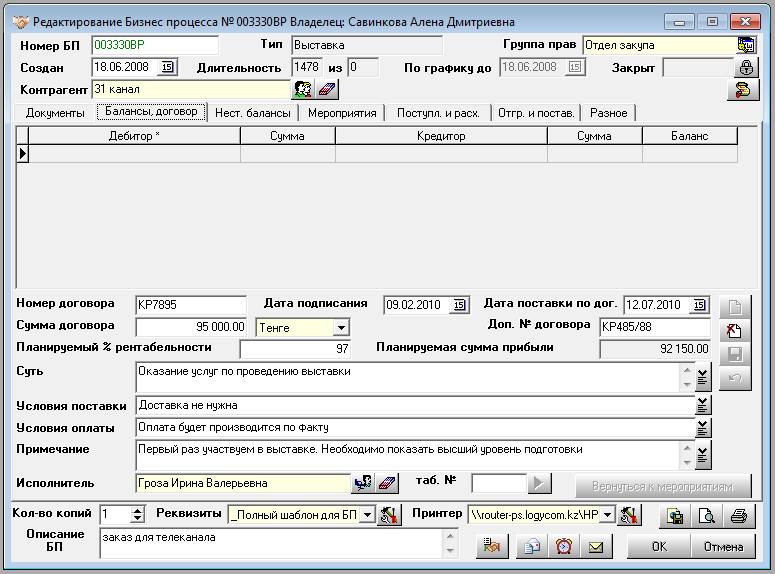This screenshot has width=775, height=574.
Task: Click the Длительность field showing 1478
Action: [x=306, y=67]
